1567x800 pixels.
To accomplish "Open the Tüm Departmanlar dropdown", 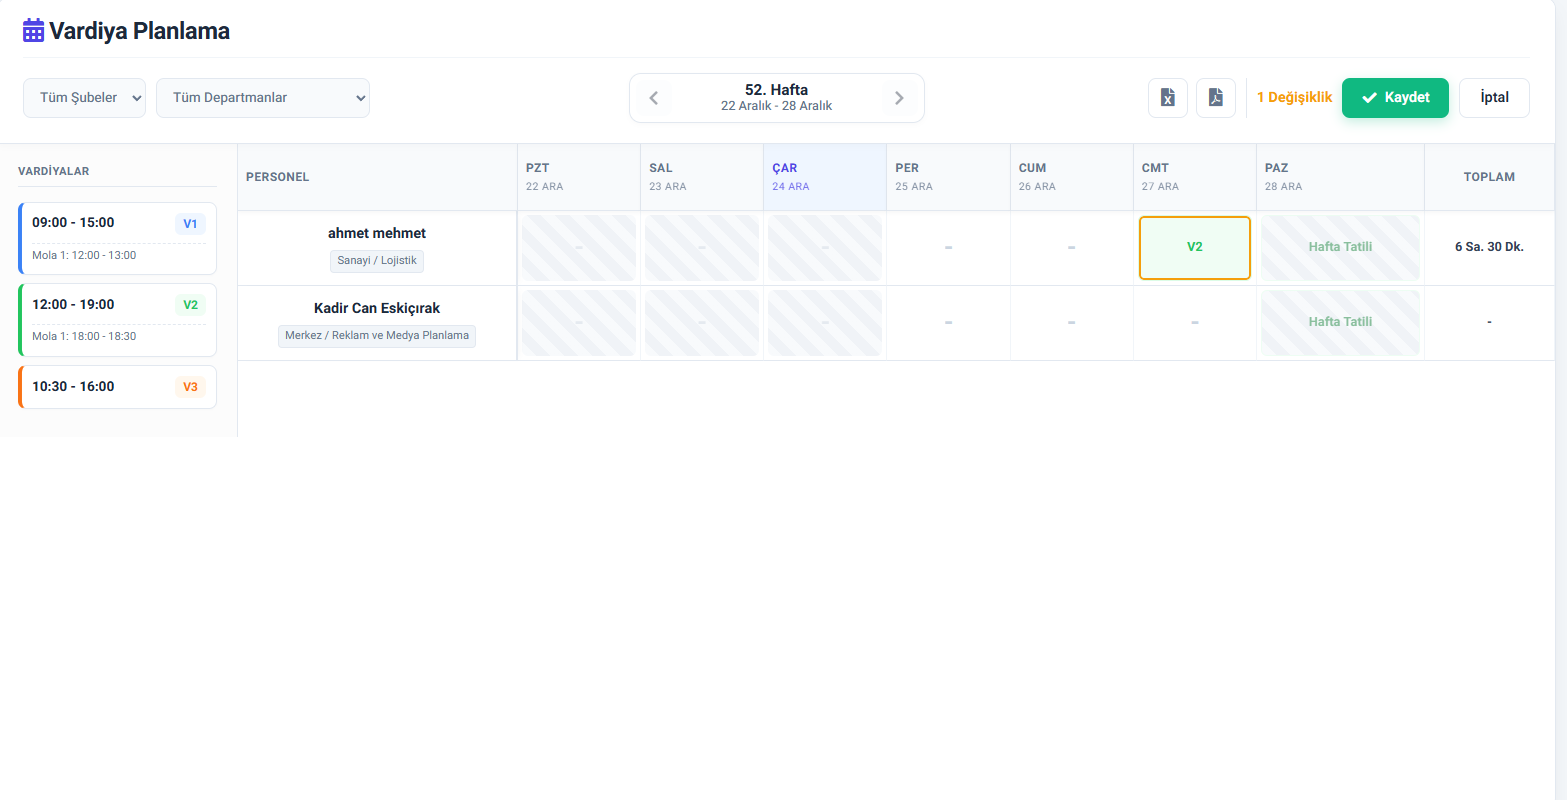I will click(263, 98).
